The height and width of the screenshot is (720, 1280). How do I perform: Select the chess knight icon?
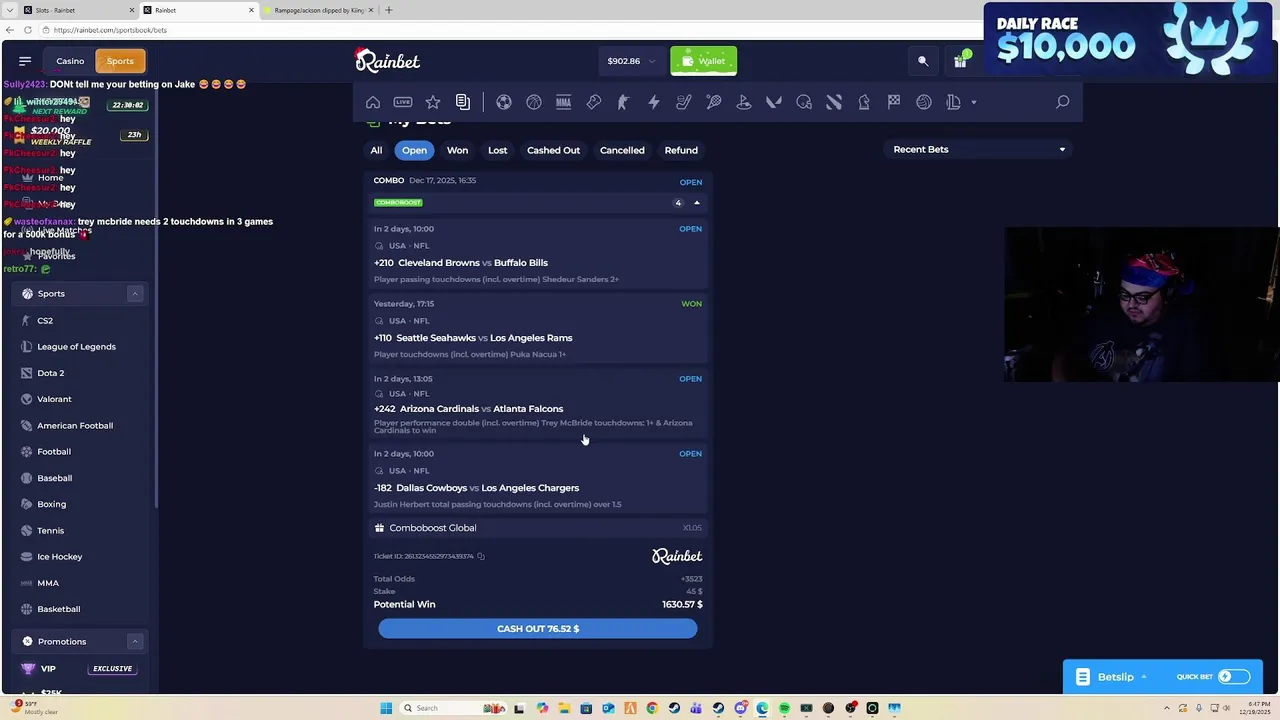point(864,102)
